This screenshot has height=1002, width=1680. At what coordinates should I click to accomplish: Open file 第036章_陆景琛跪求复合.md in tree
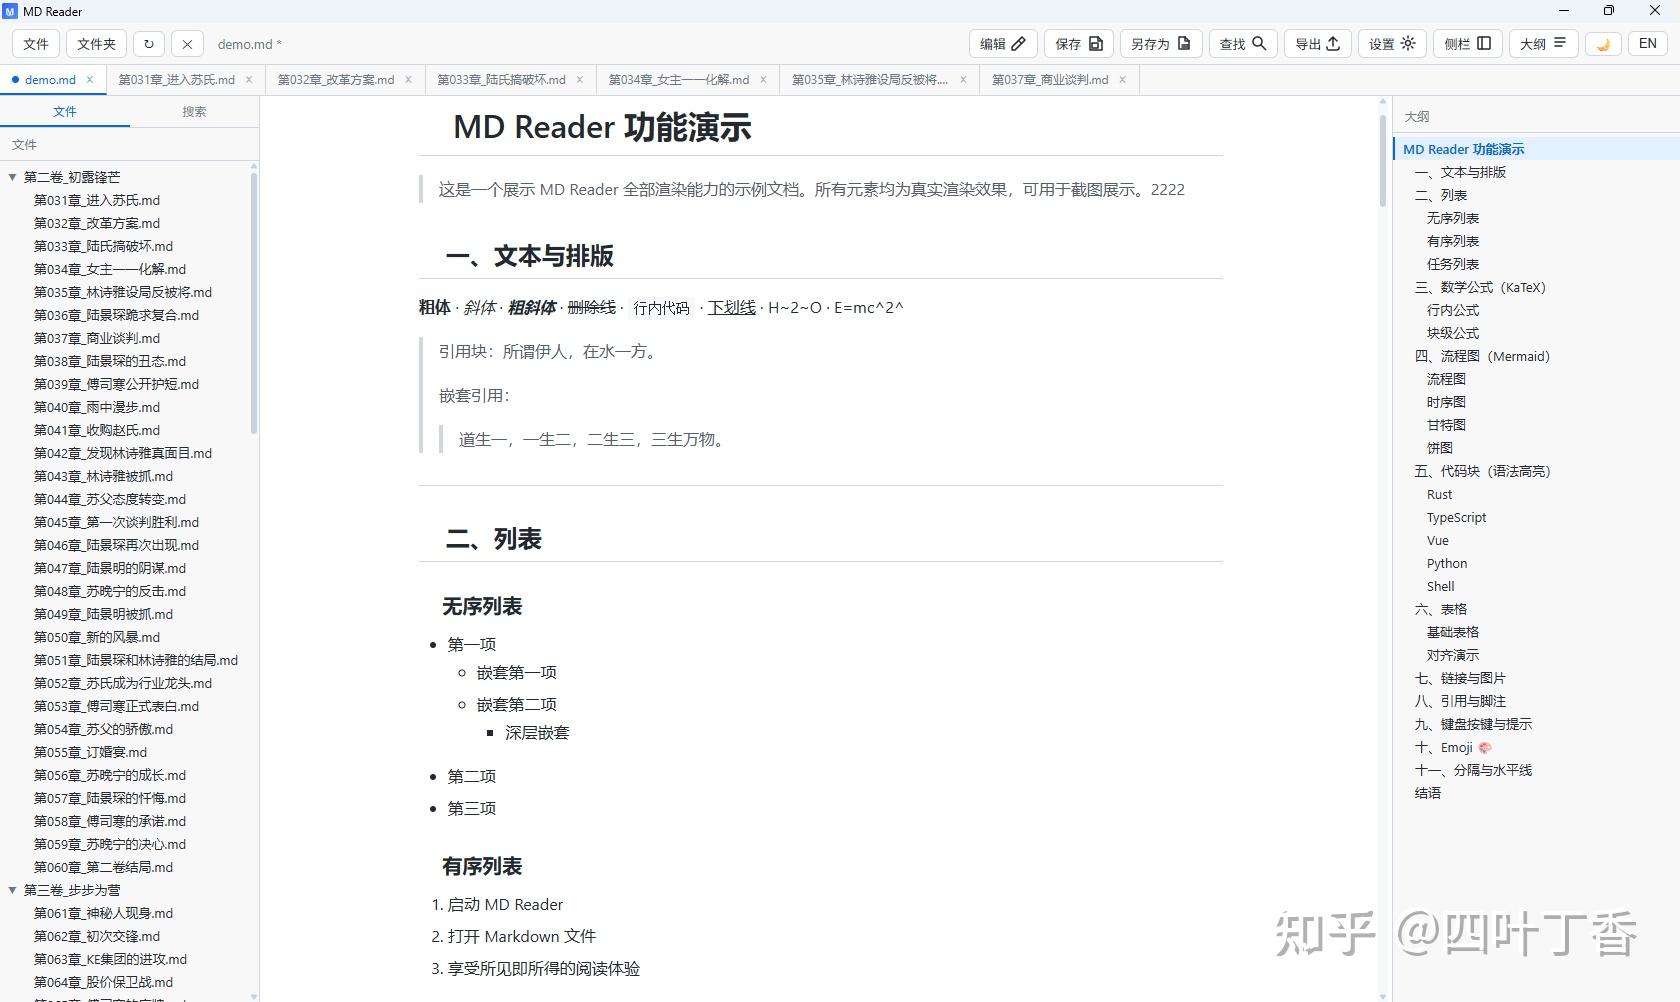[116, 315]
